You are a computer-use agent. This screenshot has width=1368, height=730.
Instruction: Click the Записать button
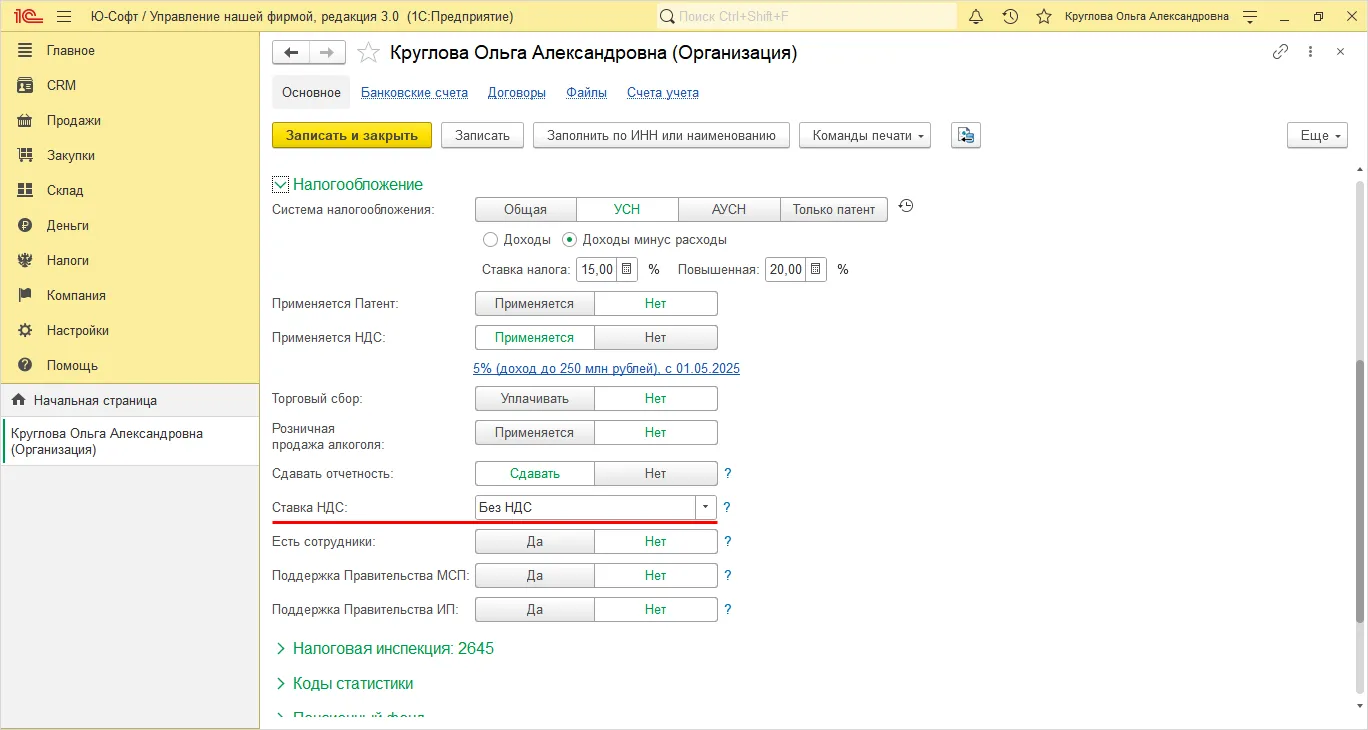pyautogui.click(x=482, y=135)
